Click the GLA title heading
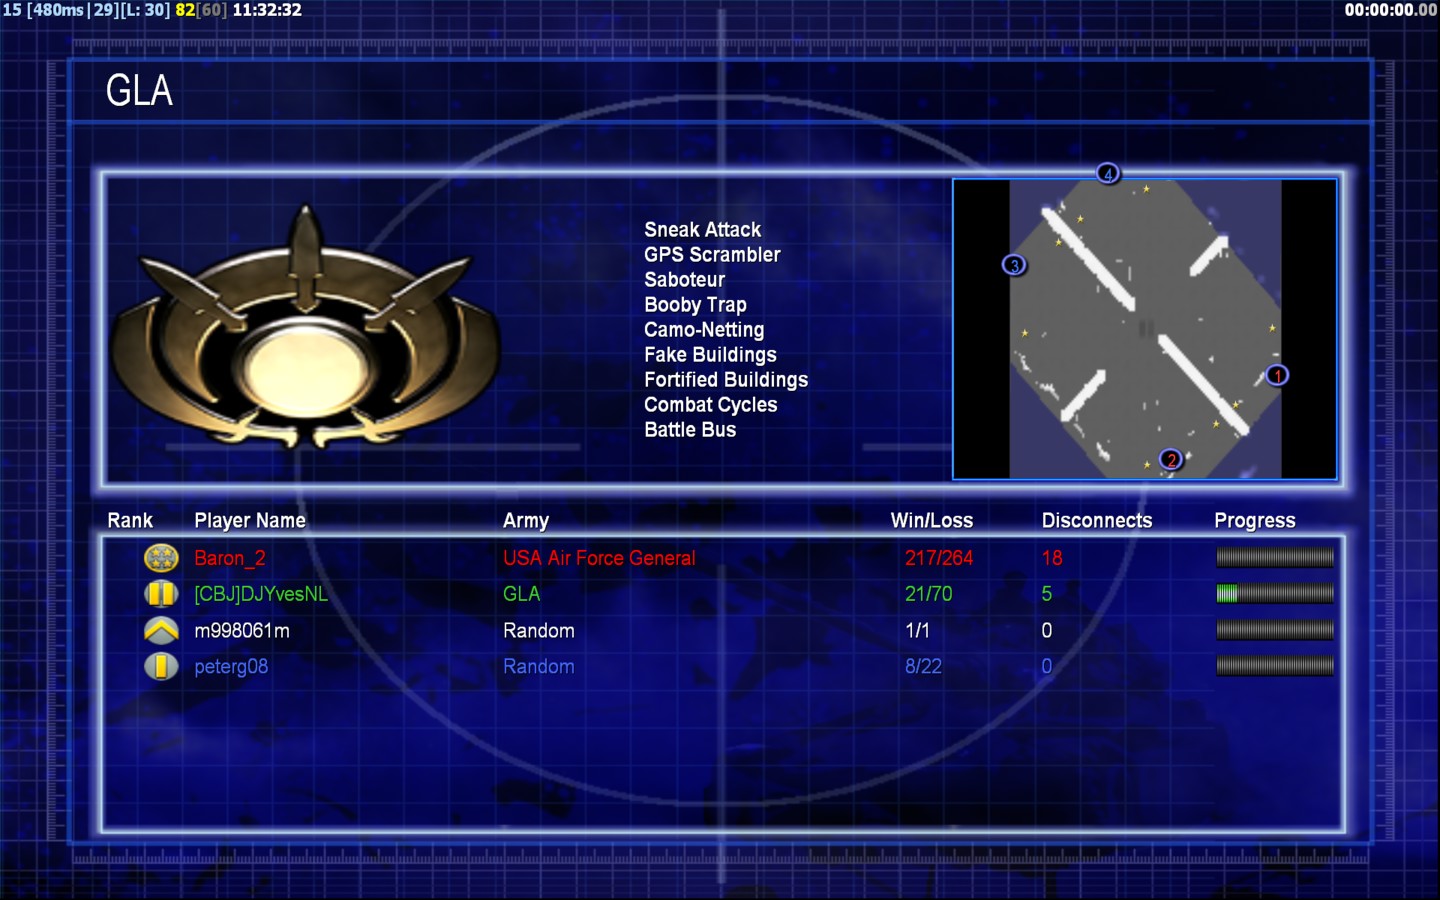Viewport: 1440px width, 900px height. pos(139,91)
